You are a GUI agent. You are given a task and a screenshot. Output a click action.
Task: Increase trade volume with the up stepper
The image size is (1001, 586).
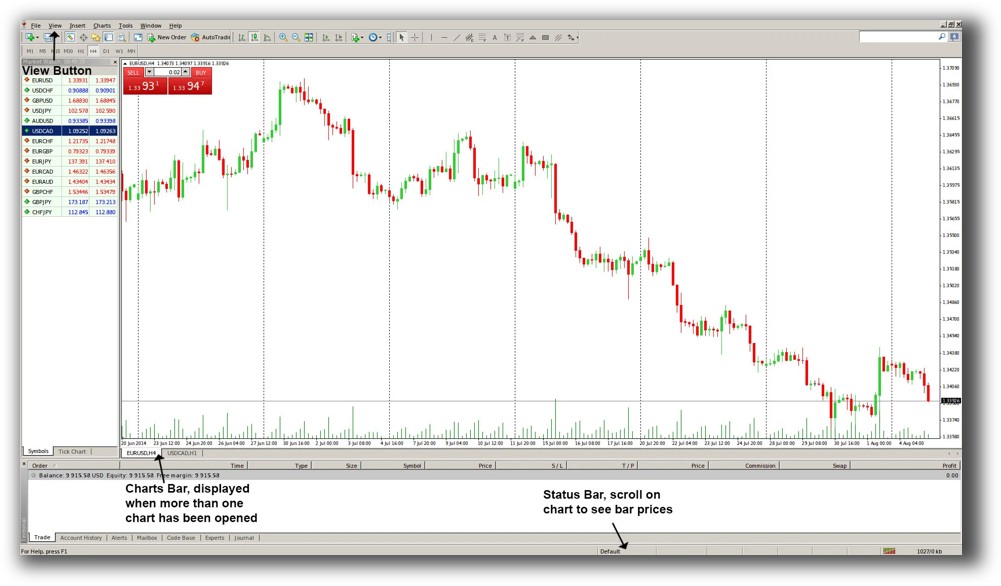185,72
